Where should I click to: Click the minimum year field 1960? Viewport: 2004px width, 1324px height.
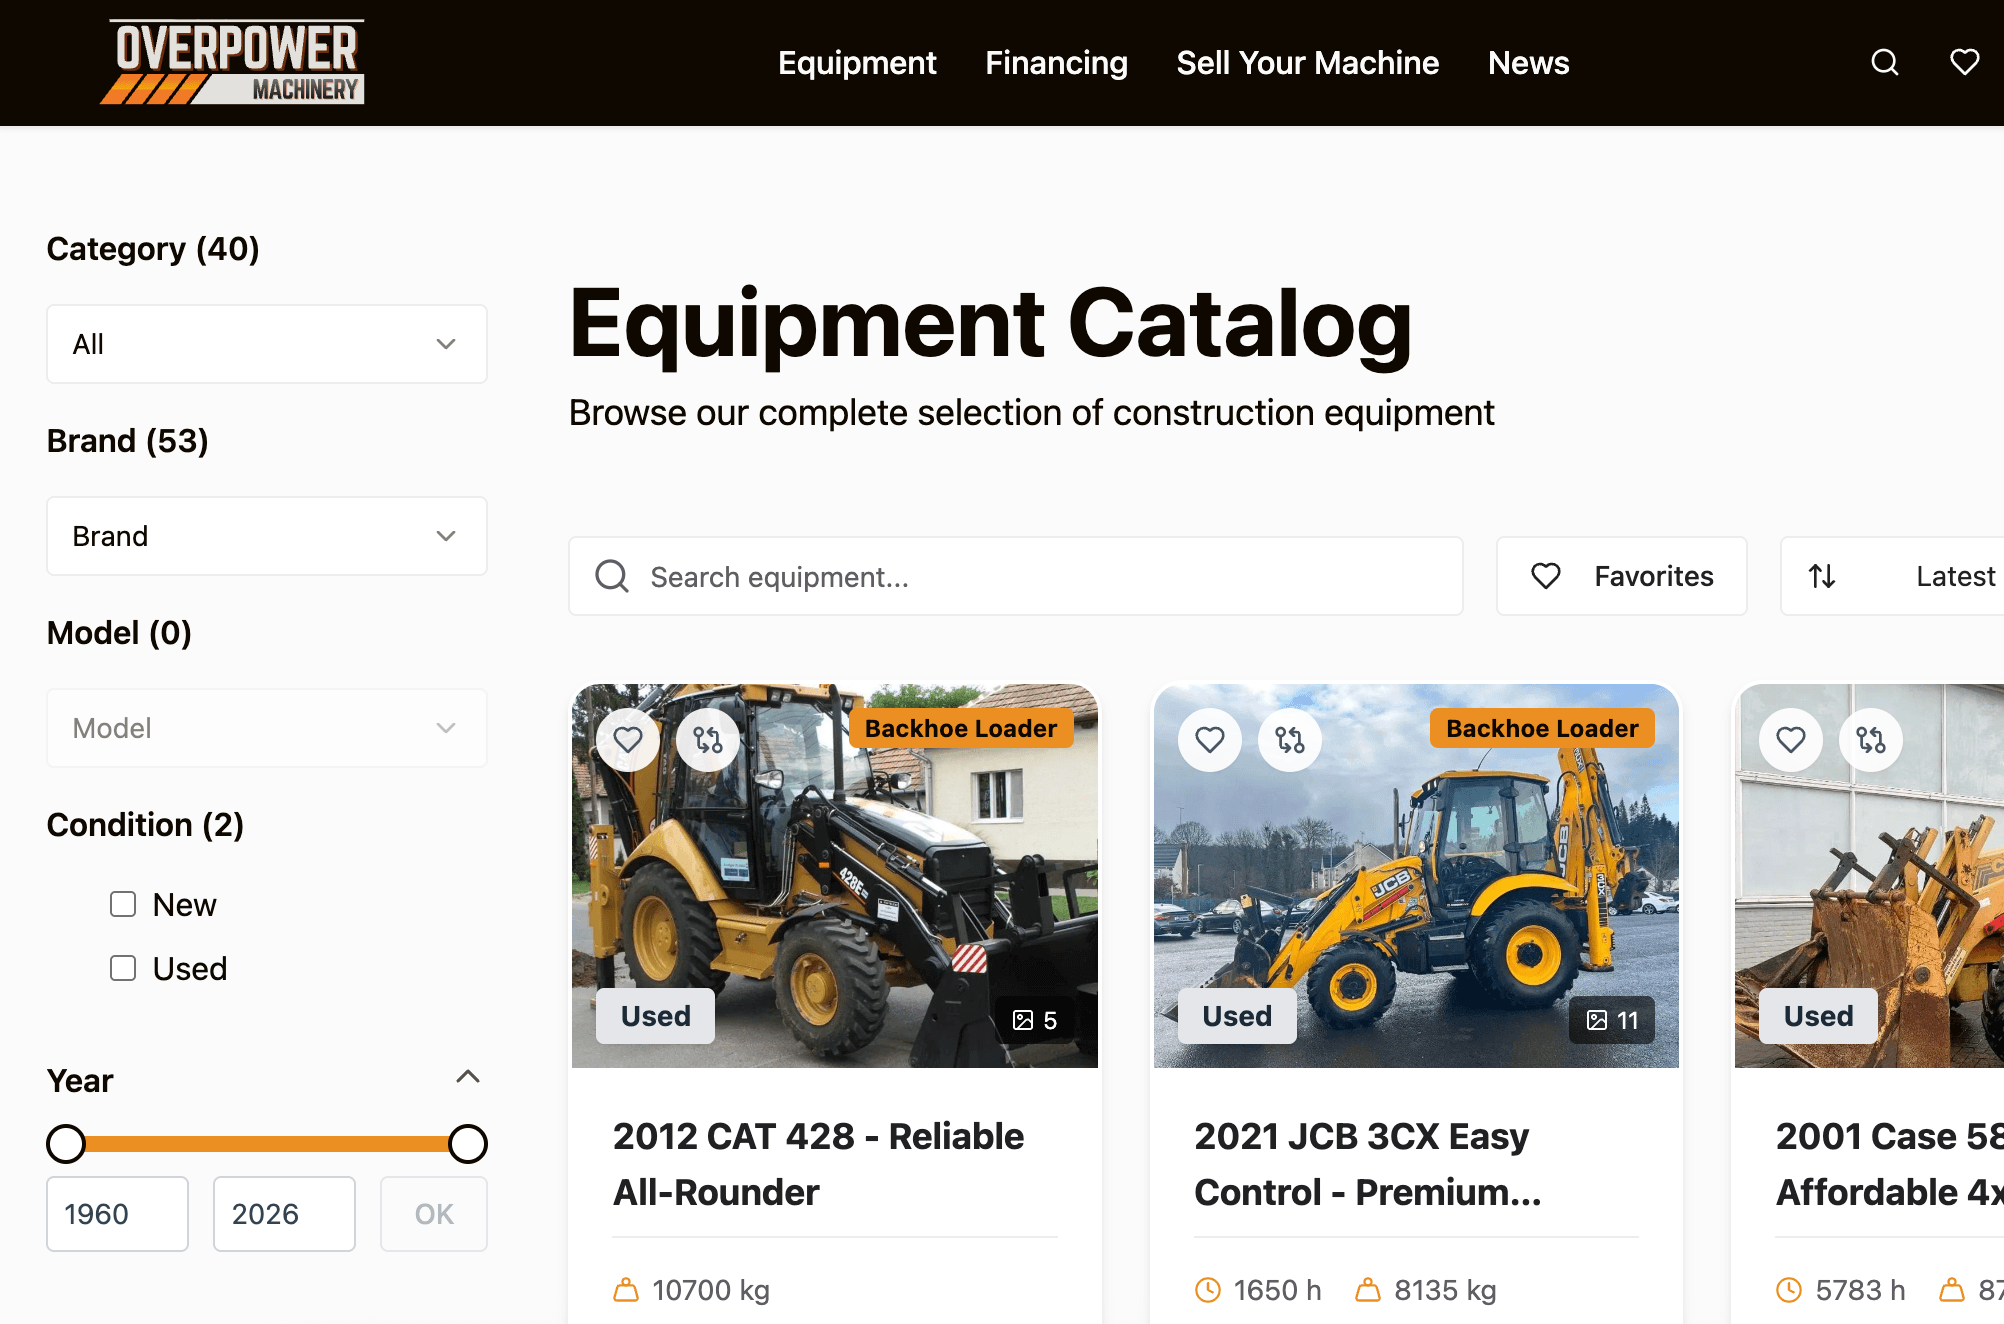point(118,1214)
